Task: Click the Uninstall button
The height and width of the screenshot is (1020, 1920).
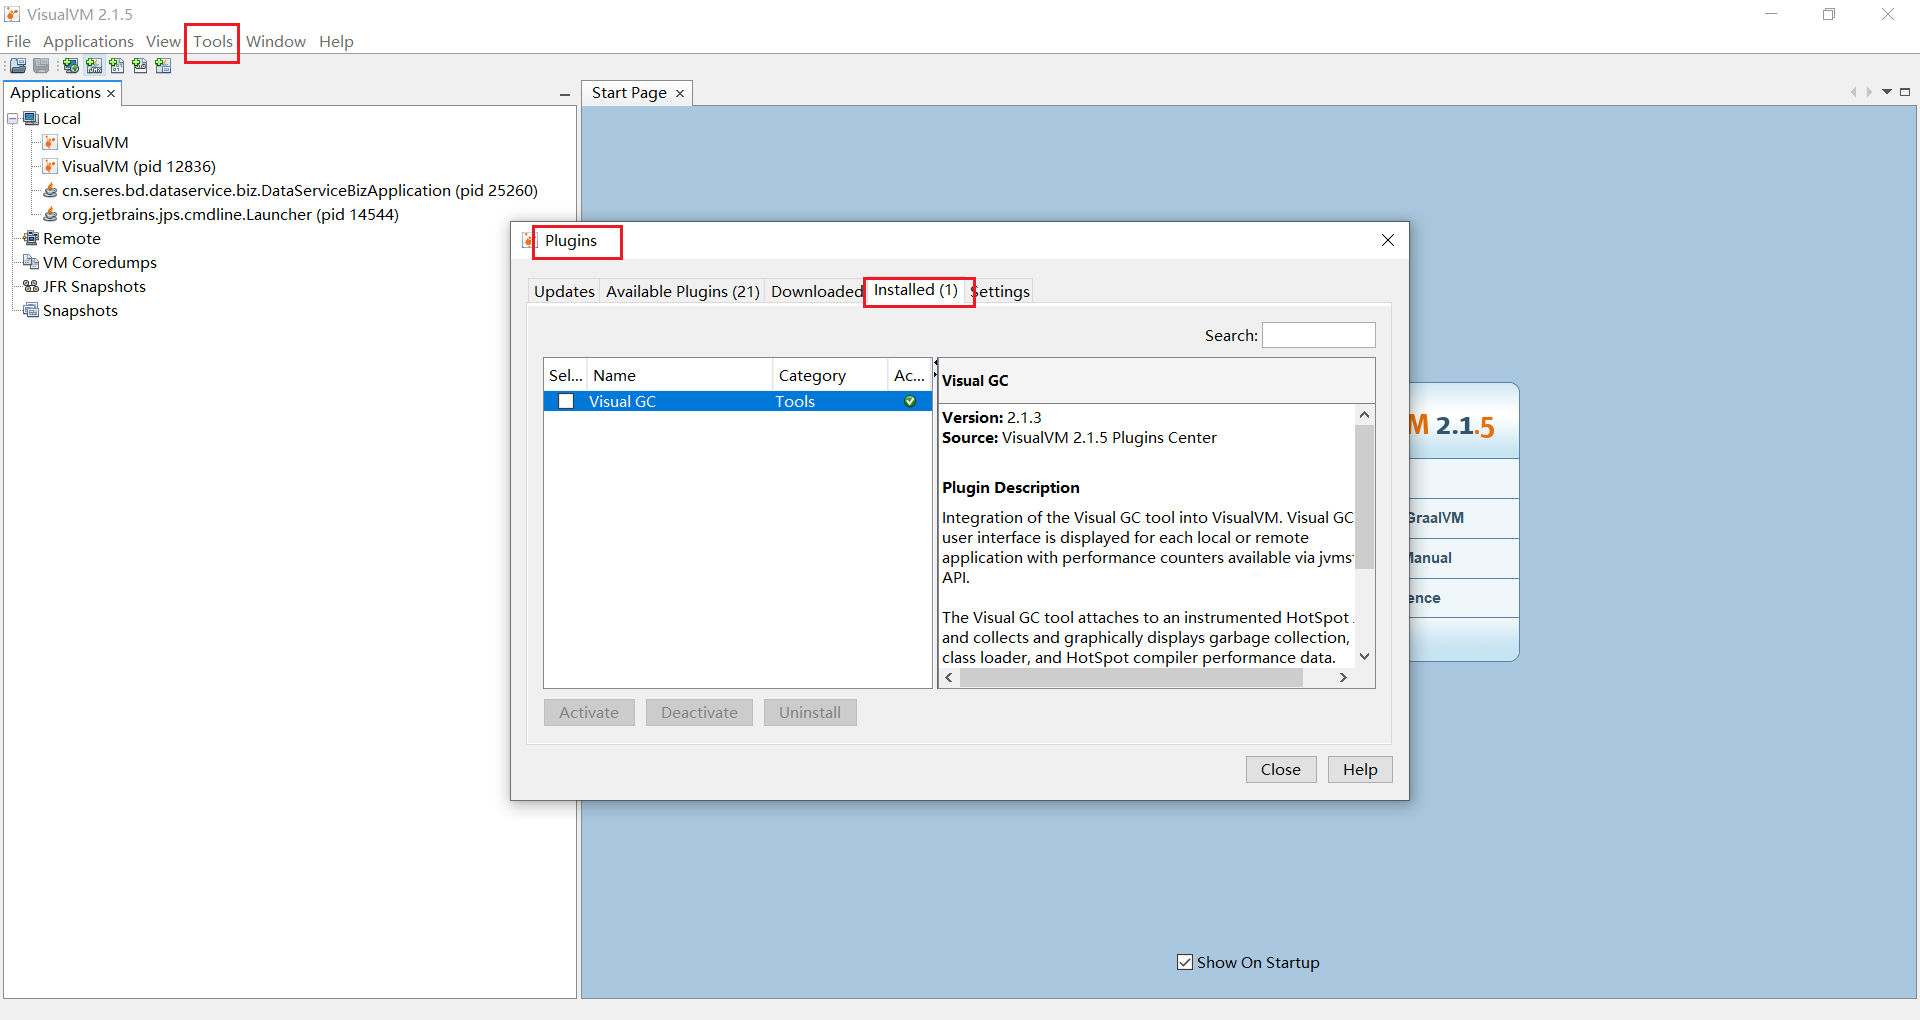Action: [x=810, y=712]
